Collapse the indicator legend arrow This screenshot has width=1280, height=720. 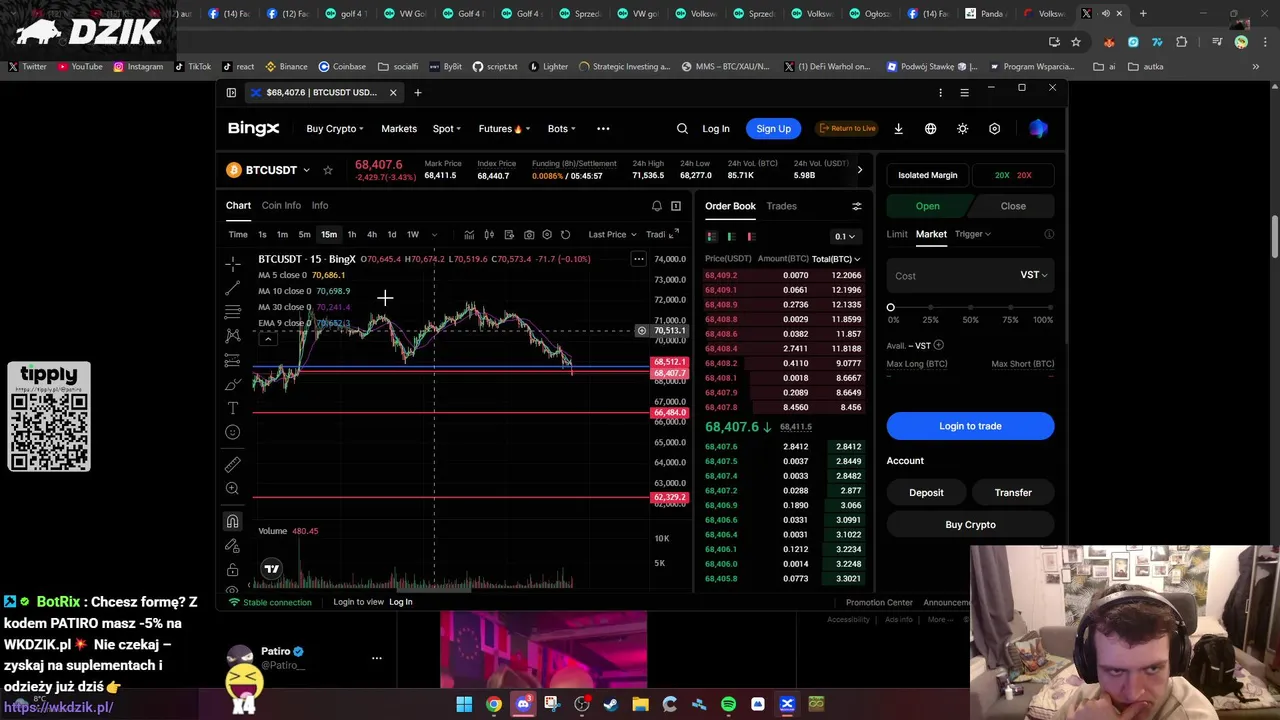[268, 339]
